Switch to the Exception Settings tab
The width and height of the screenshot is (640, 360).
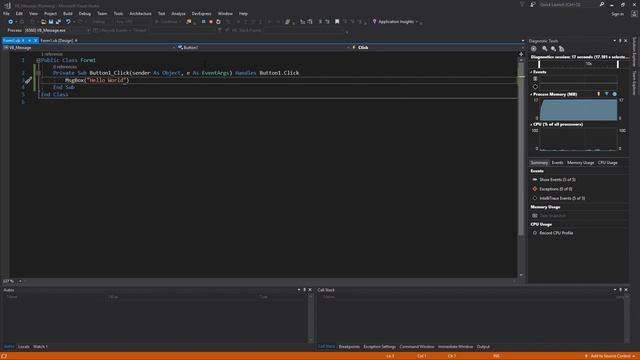point(380,347)
